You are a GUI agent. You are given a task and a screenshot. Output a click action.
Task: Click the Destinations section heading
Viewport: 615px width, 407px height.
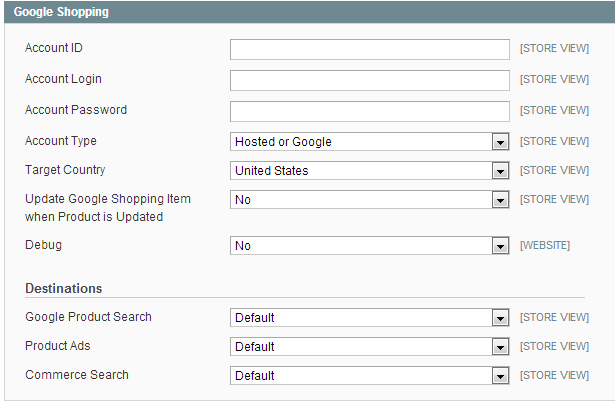pos(63,289)
